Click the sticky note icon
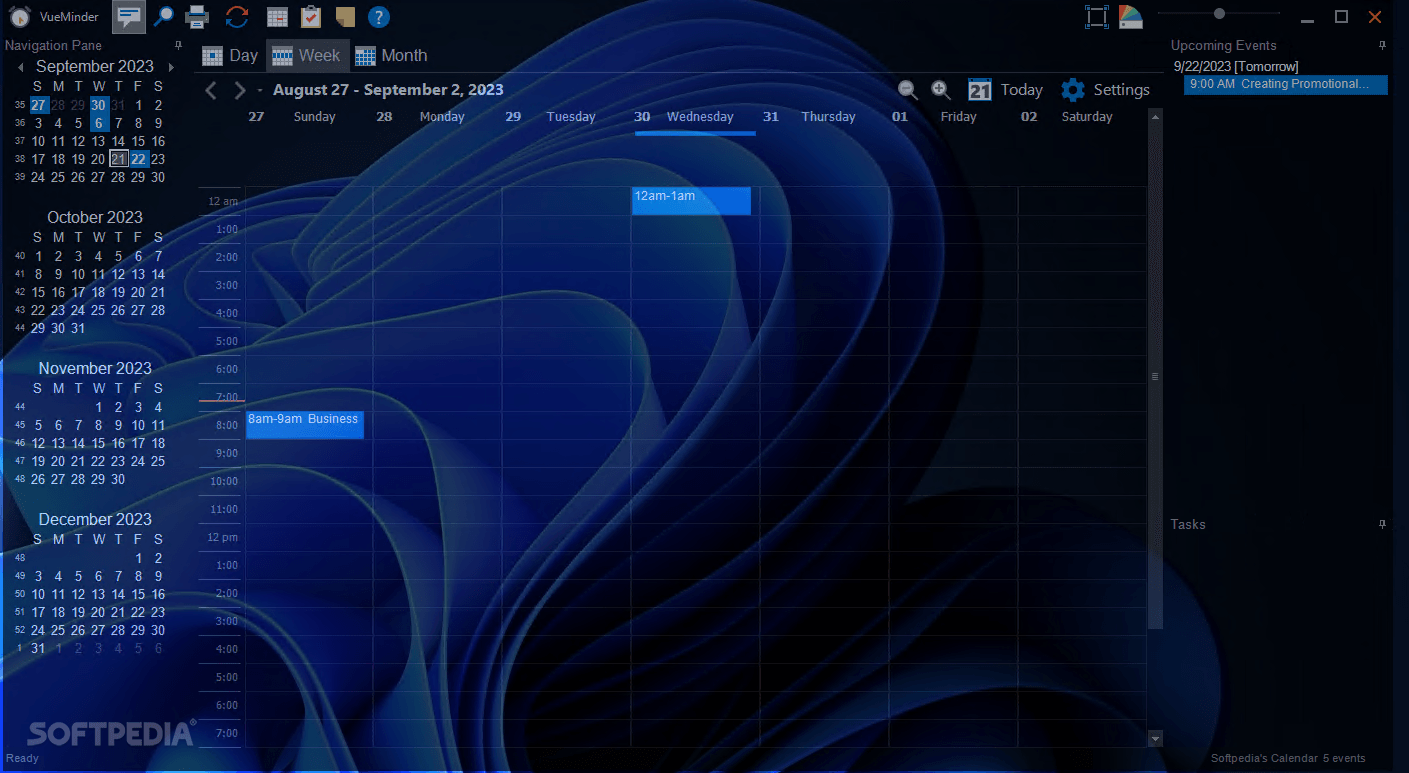Image resolution: width=1409 pixels, height=773 pixels. click(344, 17)
